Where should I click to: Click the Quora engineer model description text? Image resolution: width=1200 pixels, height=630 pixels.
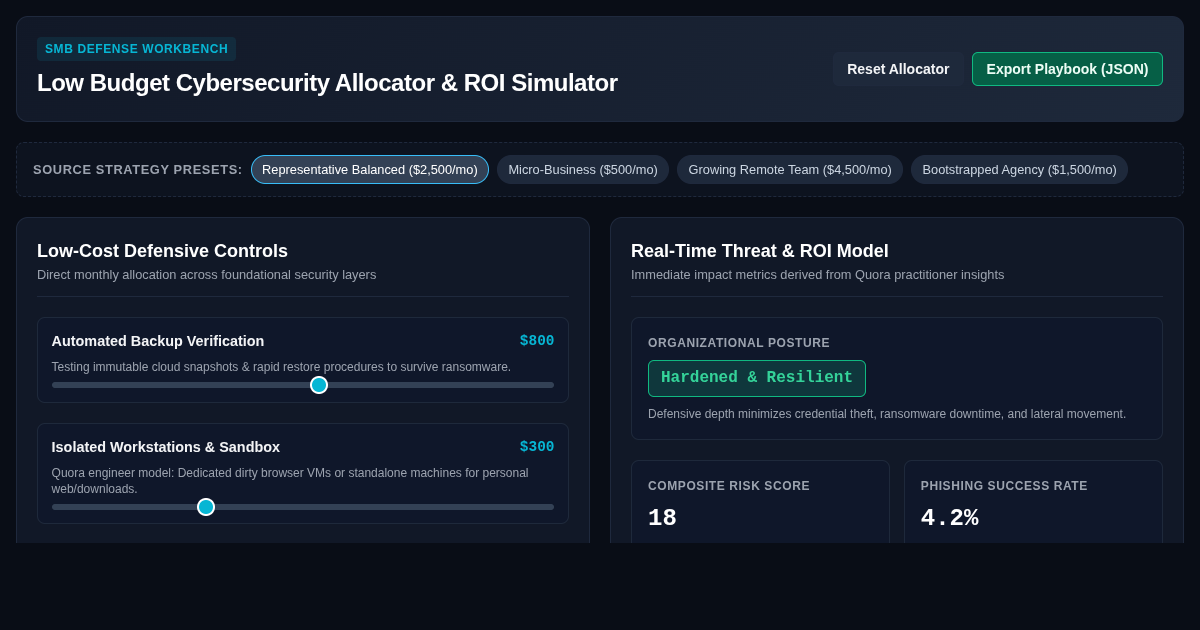pyautogui.click(x=290, y=481)
